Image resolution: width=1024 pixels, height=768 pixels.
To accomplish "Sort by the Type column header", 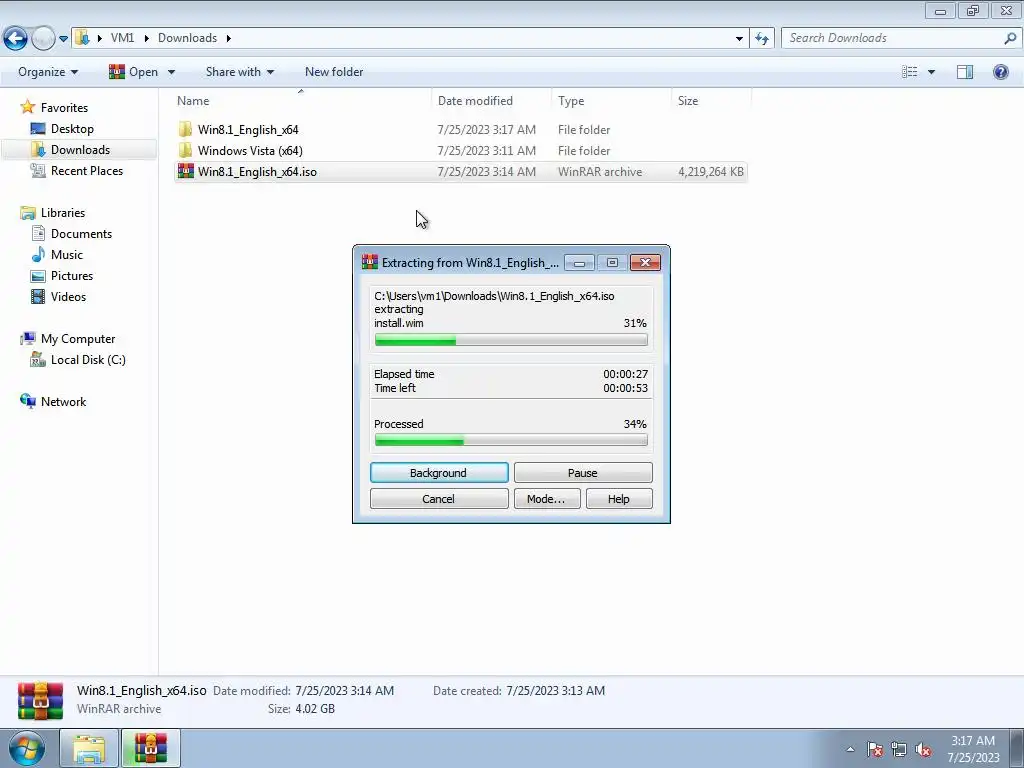I will click(611, 101).
